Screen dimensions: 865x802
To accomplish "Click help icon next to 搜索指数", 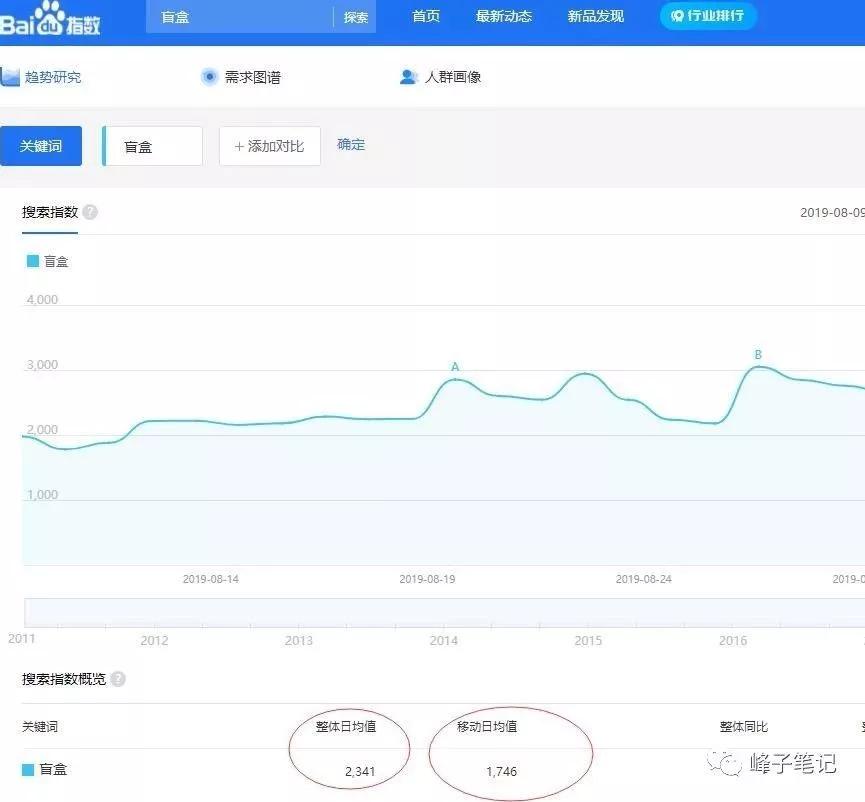I will (90, 212).
